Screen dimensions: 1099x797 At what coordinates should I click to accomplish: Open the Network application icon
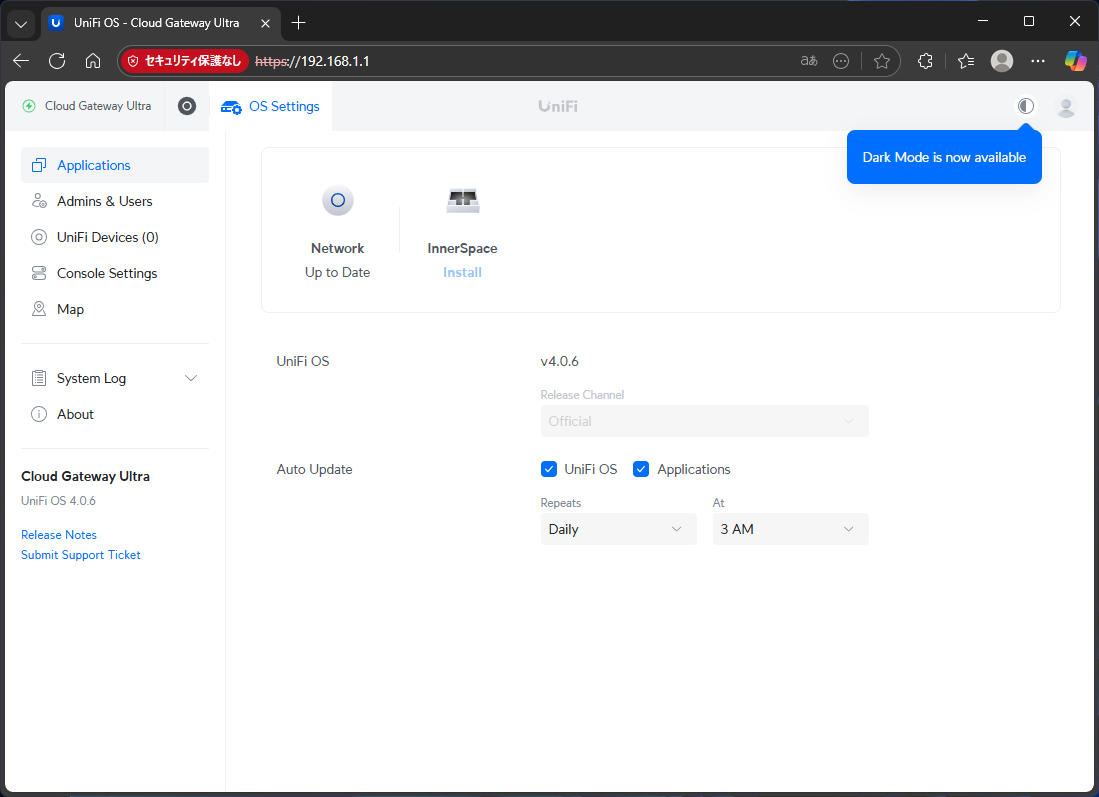click(x=338, y=201)
